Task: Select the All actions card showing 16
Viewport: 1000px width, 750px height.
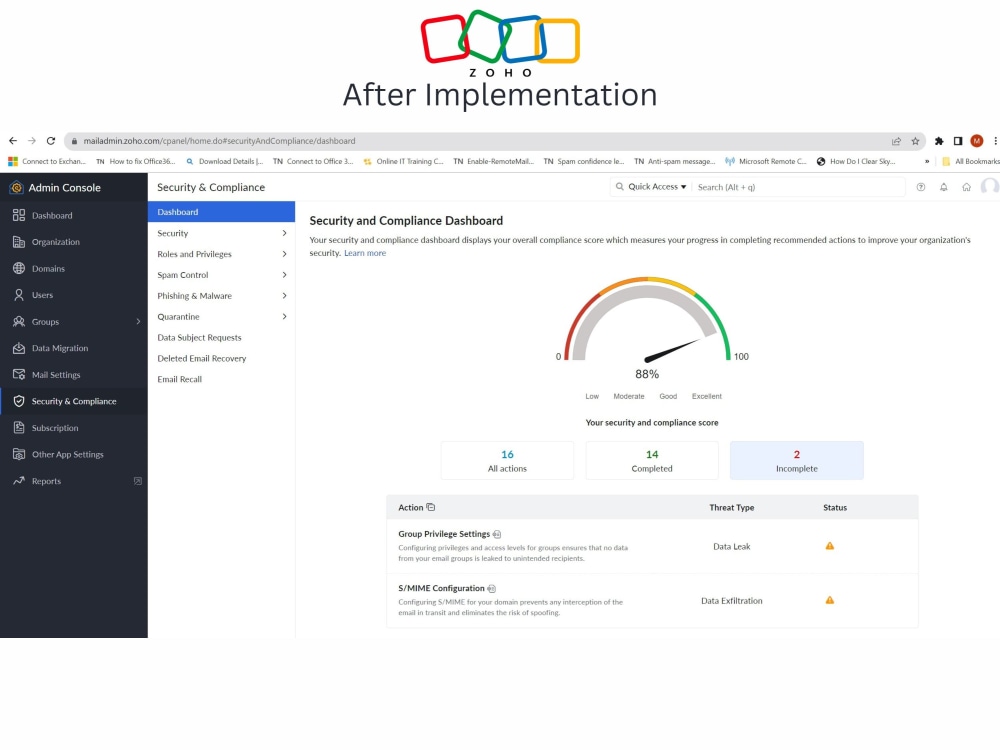Action: click(x=507, y=460)
